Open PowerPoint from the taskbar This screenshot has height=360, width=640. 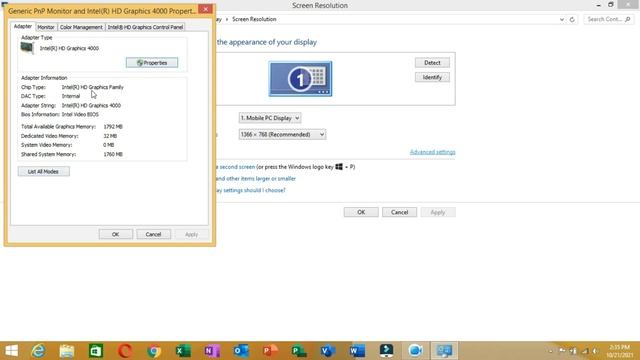click(270, 351)
